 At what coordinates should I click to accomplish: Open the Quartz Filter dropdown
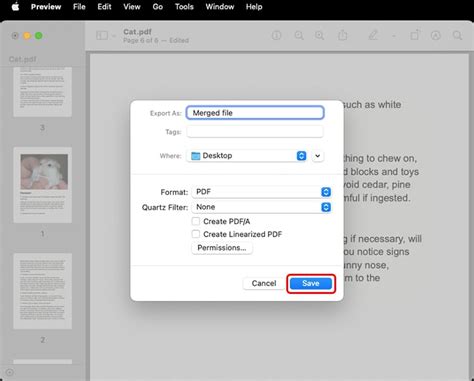(x=261, y=207)
